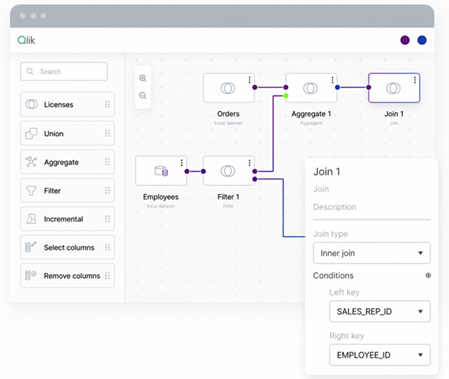Click the Incremental icon
The width and height of the screenshot is (449, 379).
pyautogui.click(x=31, y=219)
